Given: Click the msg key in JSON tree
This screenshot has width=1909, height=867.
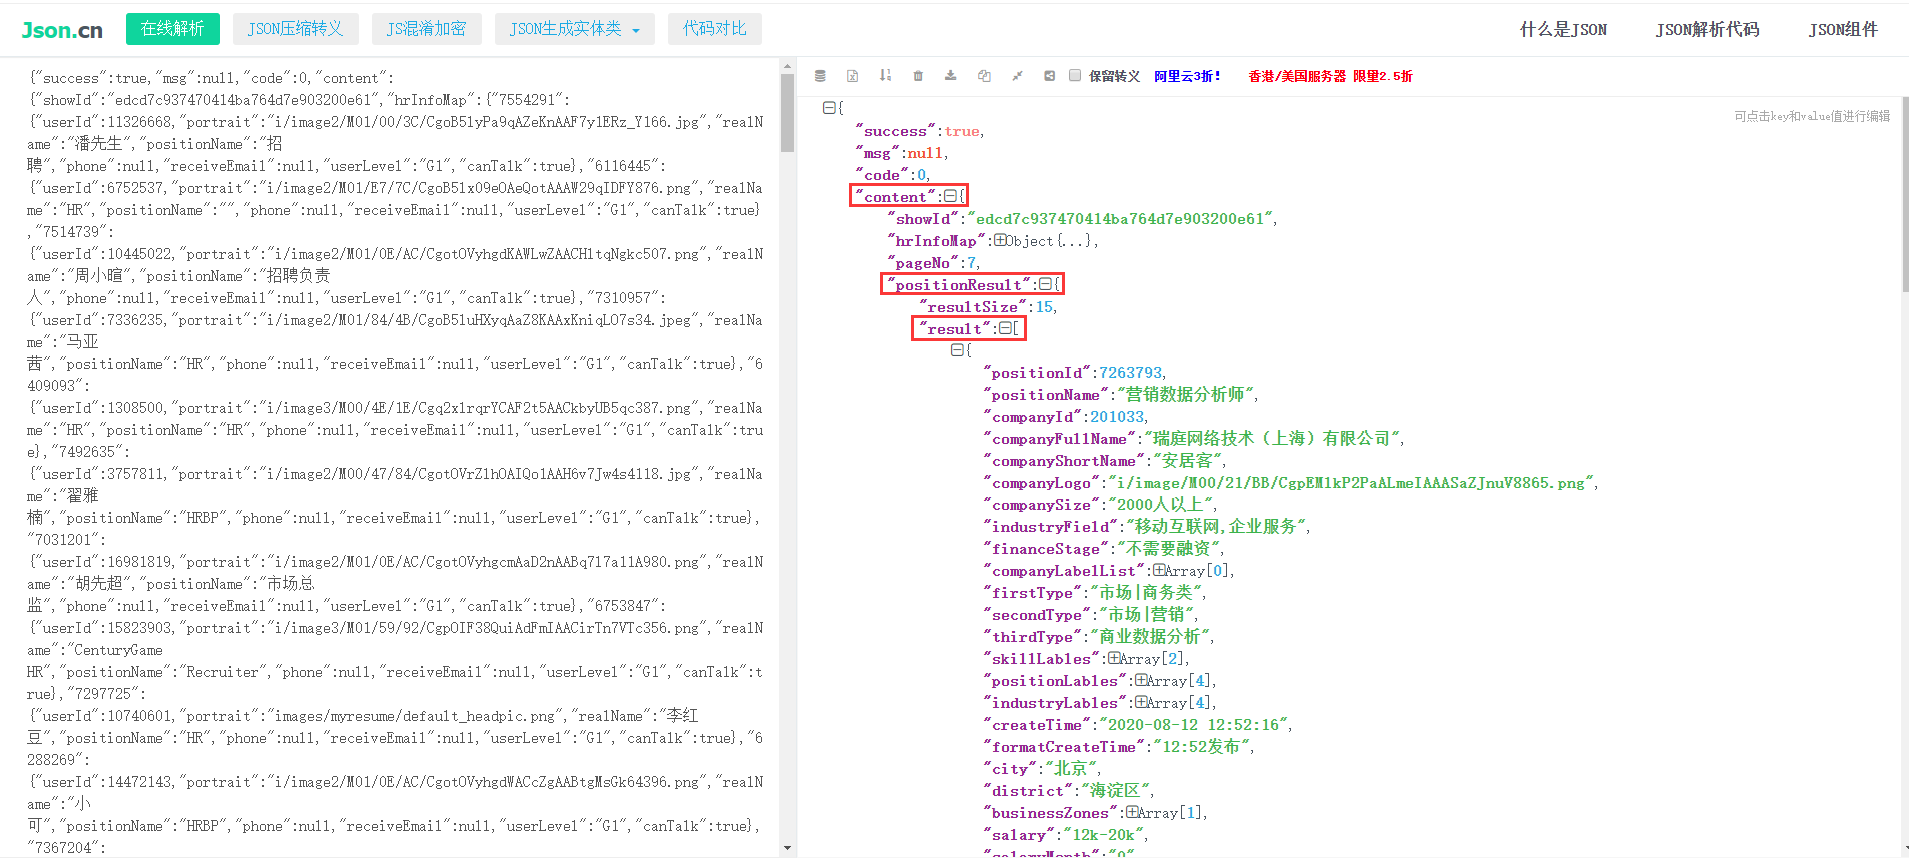Looking at the screenshot, I should (877, 153).
